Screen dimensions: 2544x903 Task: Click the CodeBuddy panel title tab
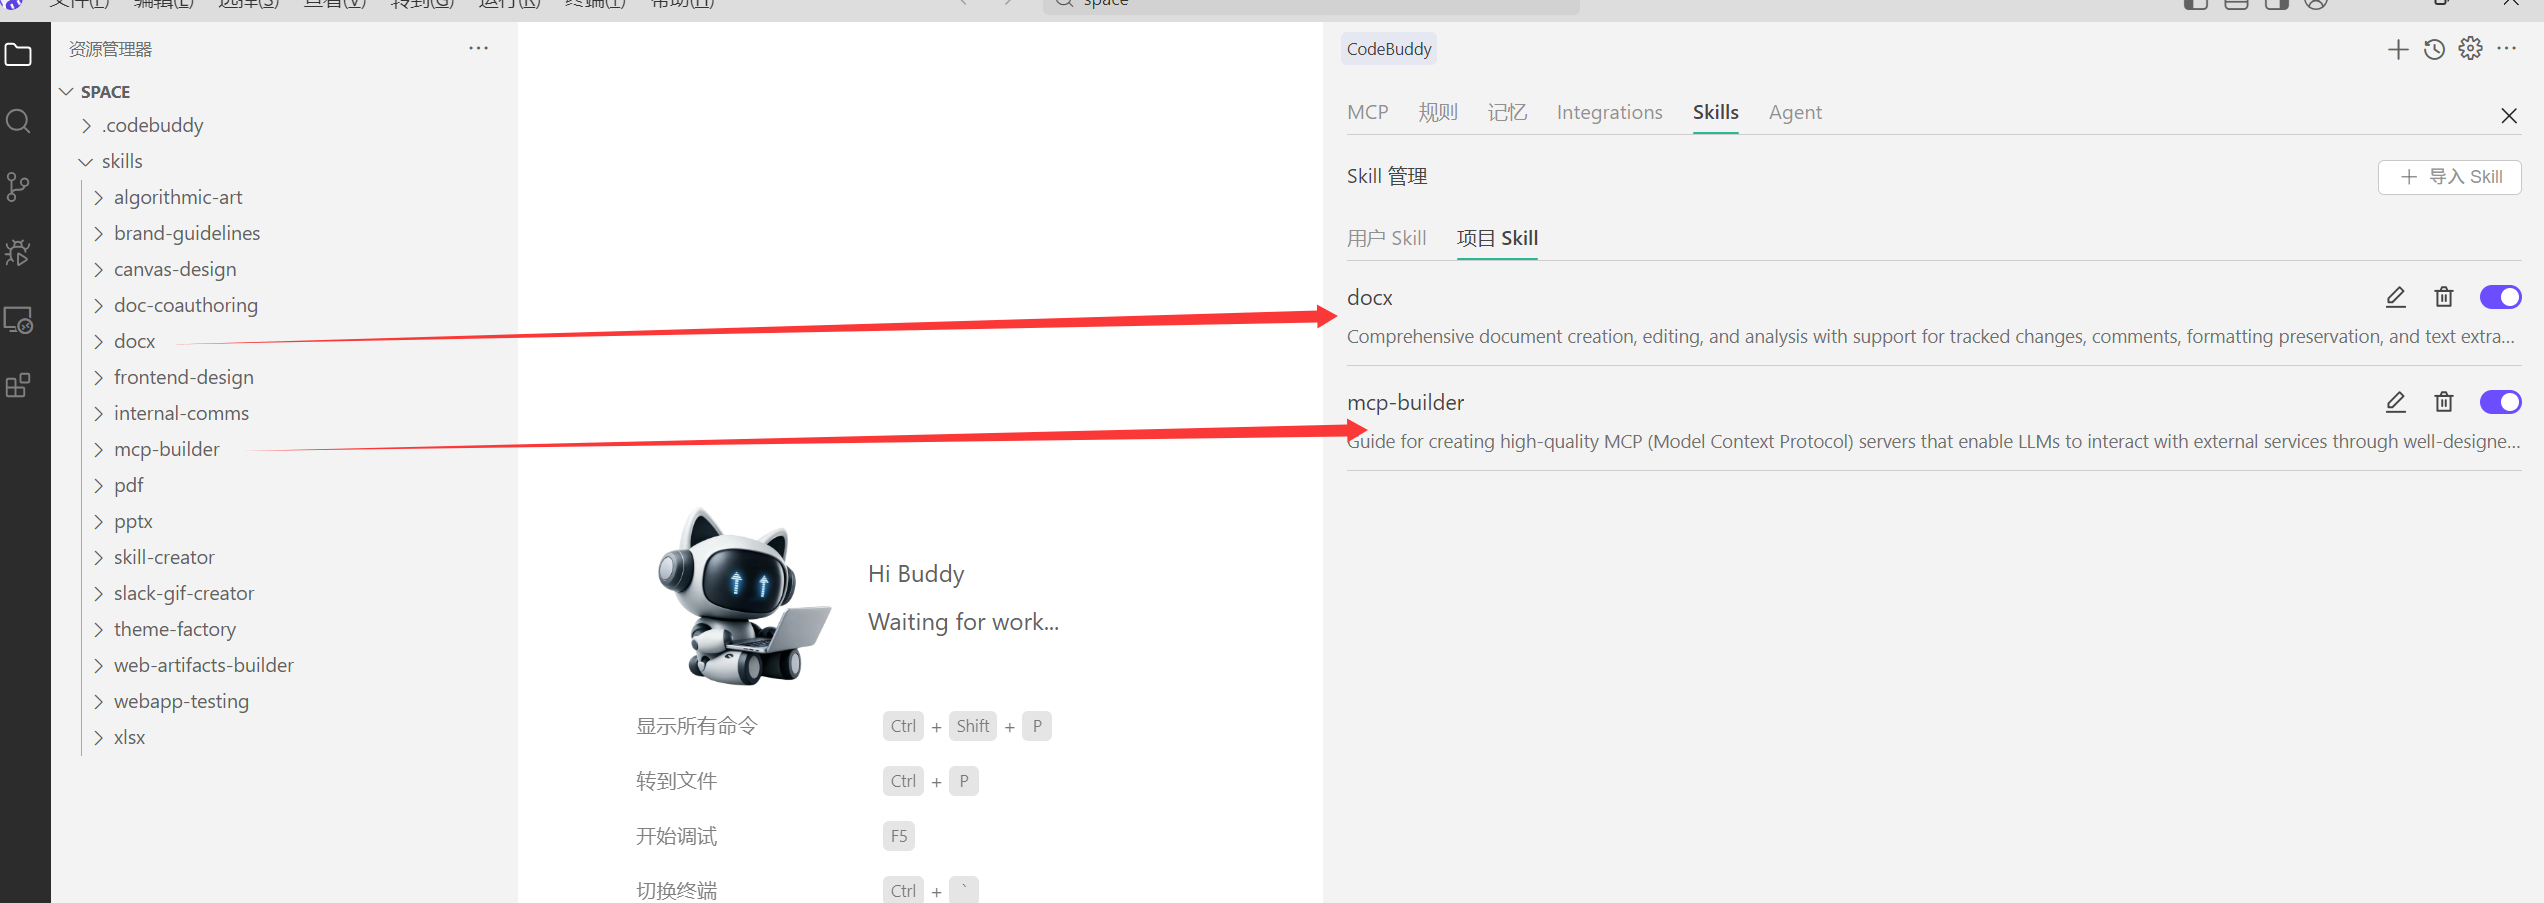click(x=1389, y=49)
